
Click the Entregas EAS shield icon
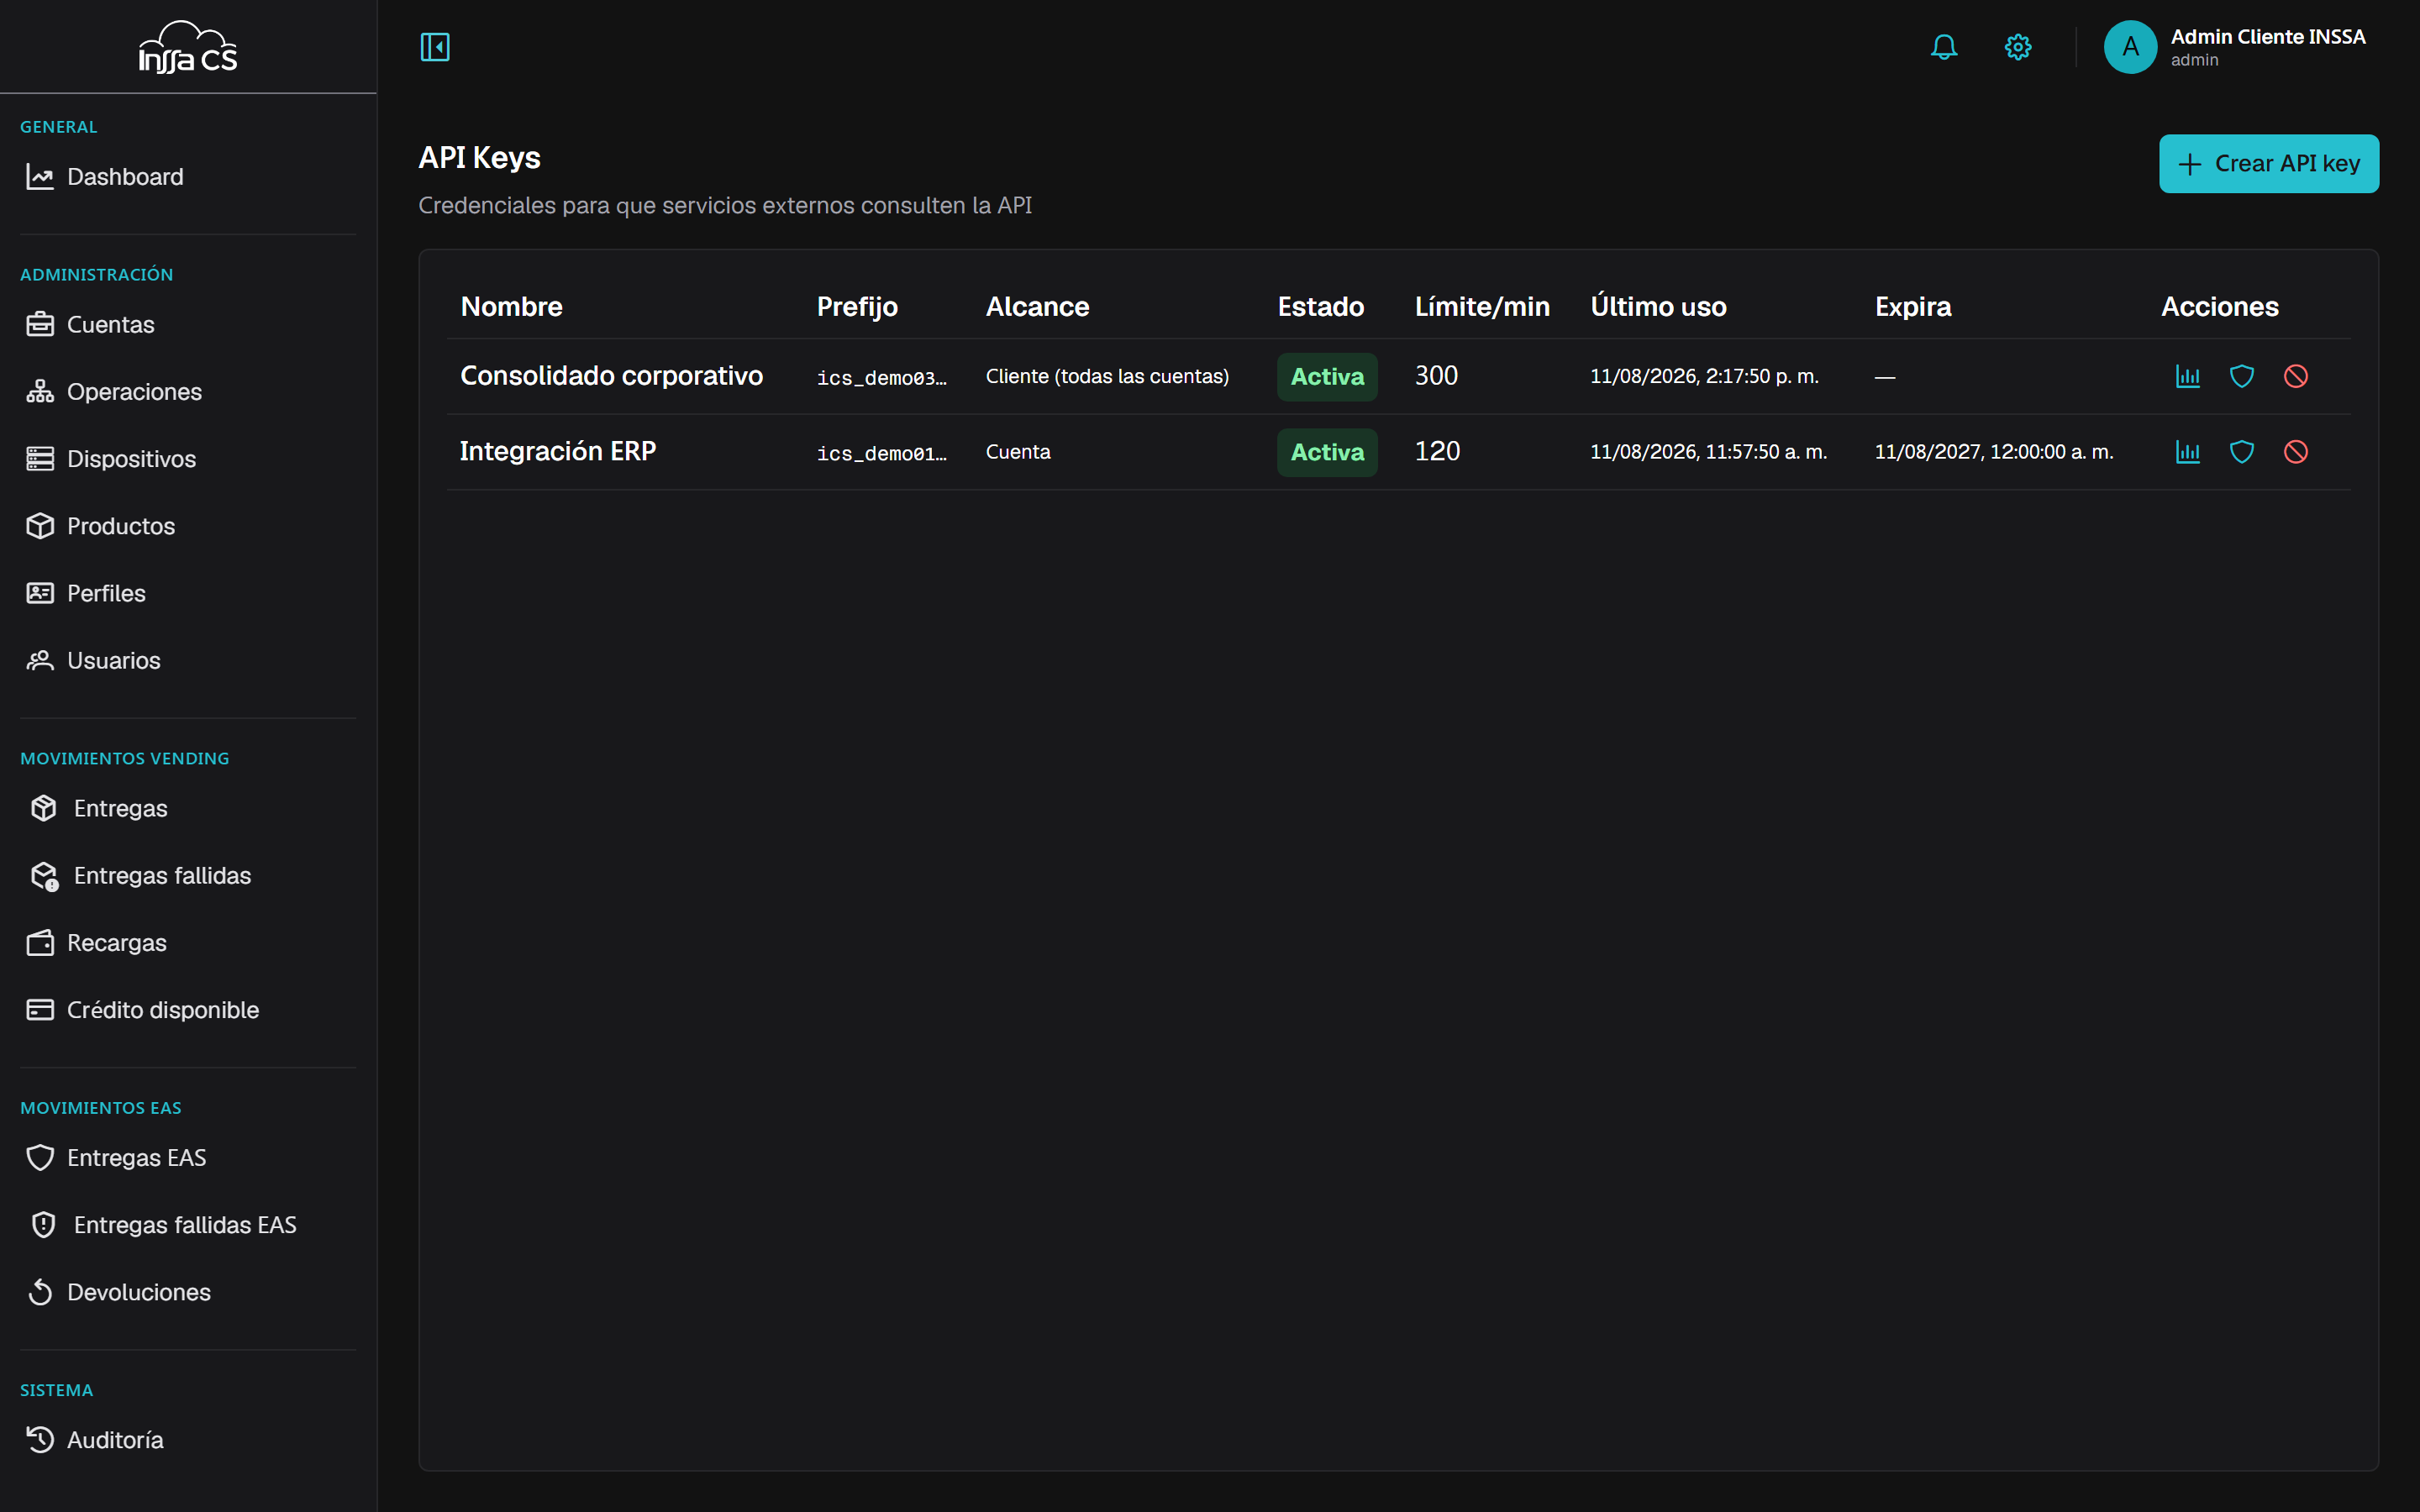[40, 1158]
